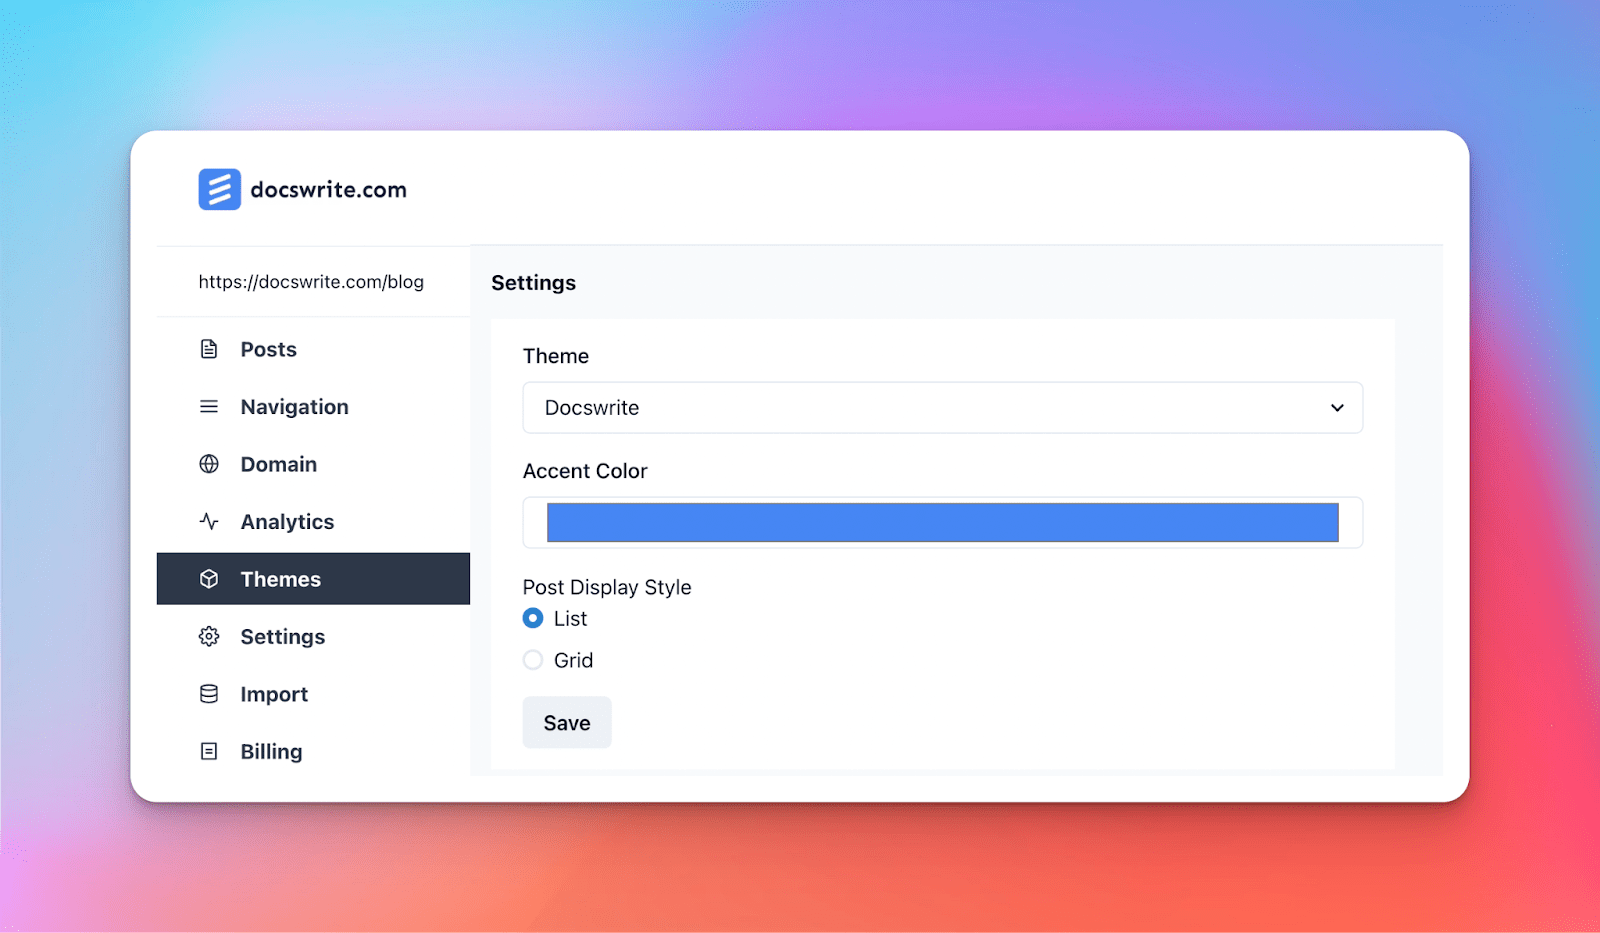View the Analytics section
Screen dimensions: 1600x933
[313, 521]
